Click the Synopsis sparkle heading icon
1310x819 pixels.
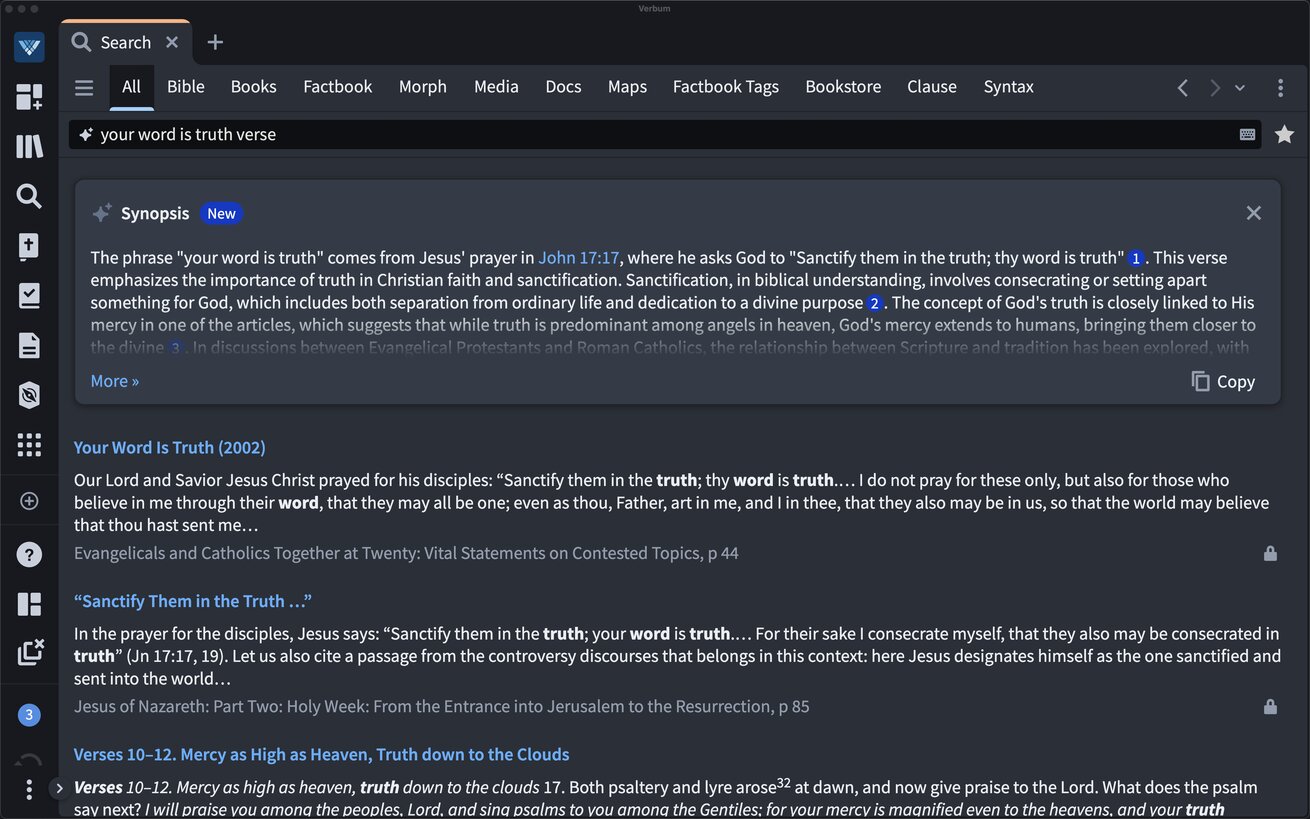[102, 213]
